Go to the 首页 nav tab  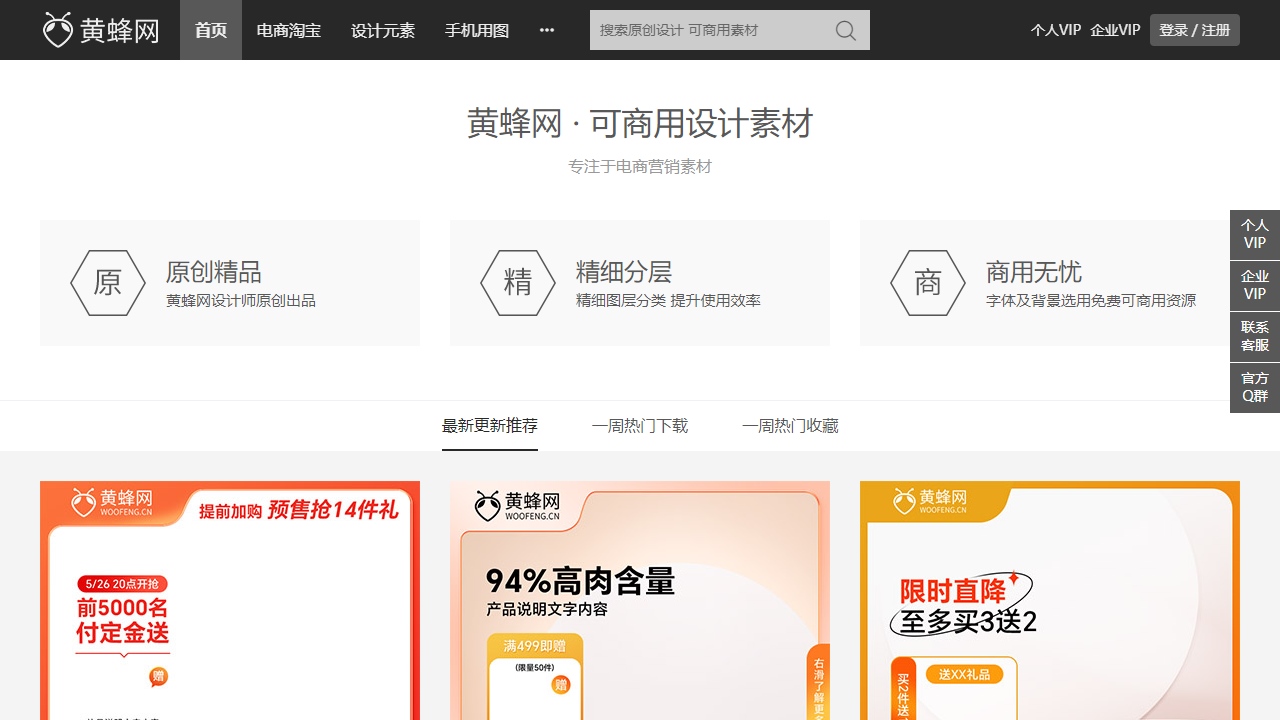211,30
